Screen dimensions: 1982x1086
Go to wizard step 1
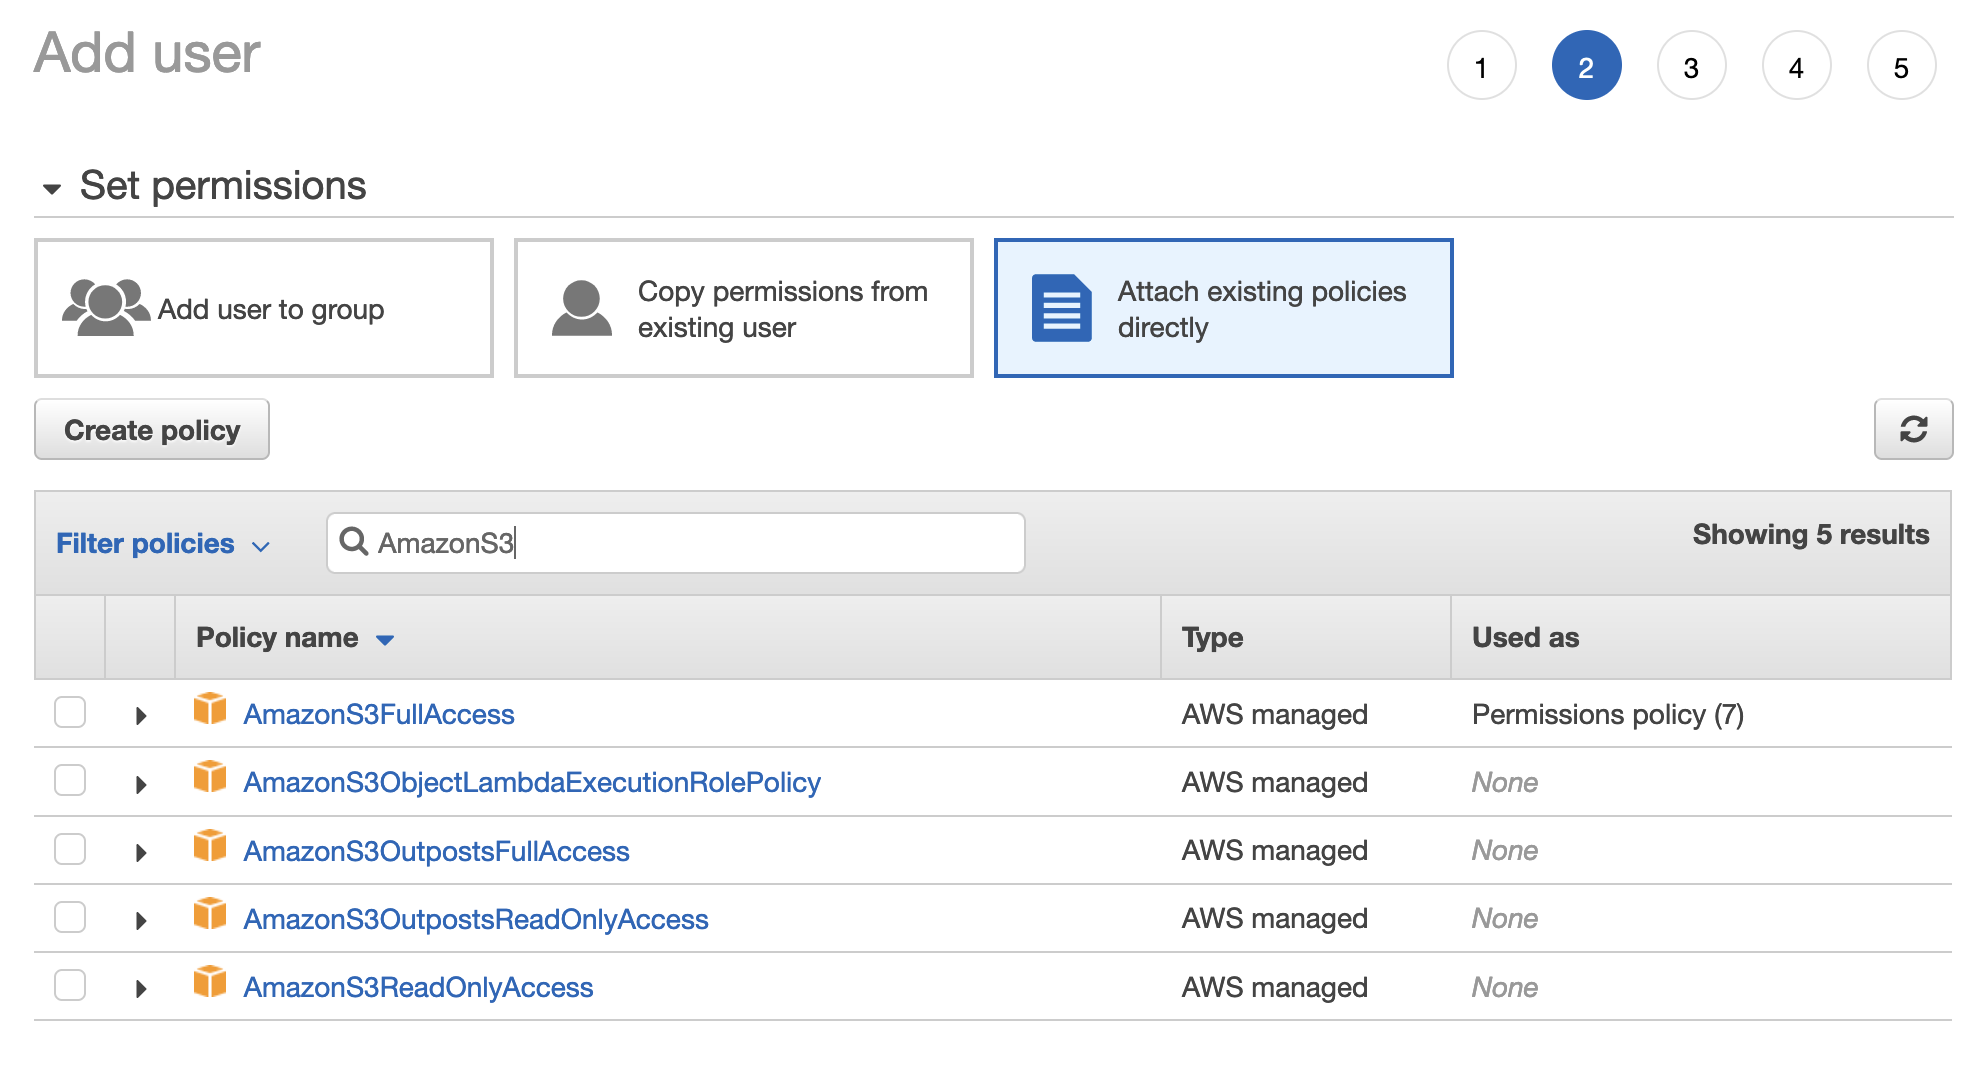click(x=1481, y=66)
